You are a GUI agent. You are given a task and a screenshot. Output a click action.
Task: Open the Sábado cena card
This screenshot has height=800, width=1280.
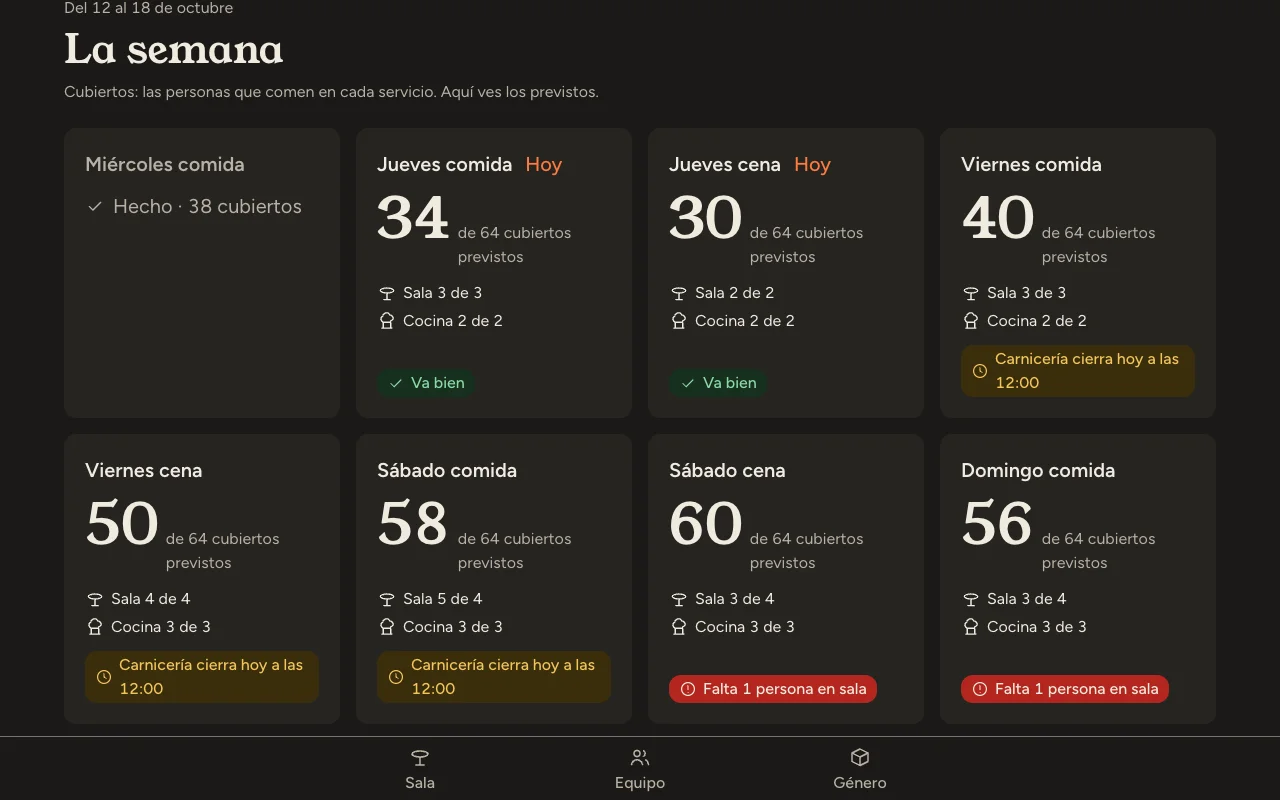point(786,579)
